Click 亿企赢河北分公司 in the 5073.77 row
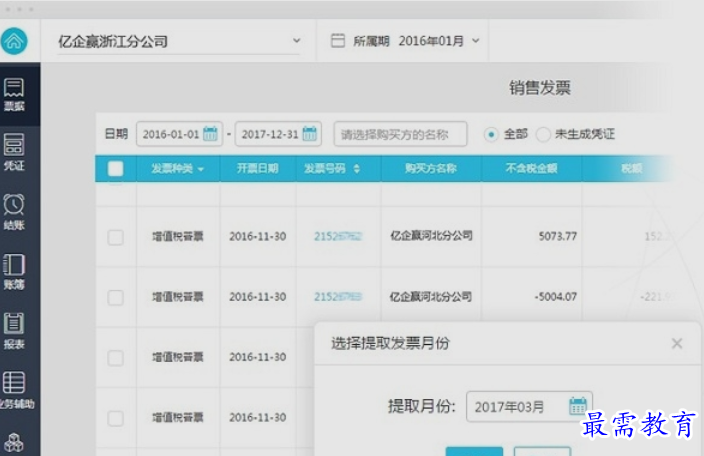This screenshot has width=704, height=456. 431,236
